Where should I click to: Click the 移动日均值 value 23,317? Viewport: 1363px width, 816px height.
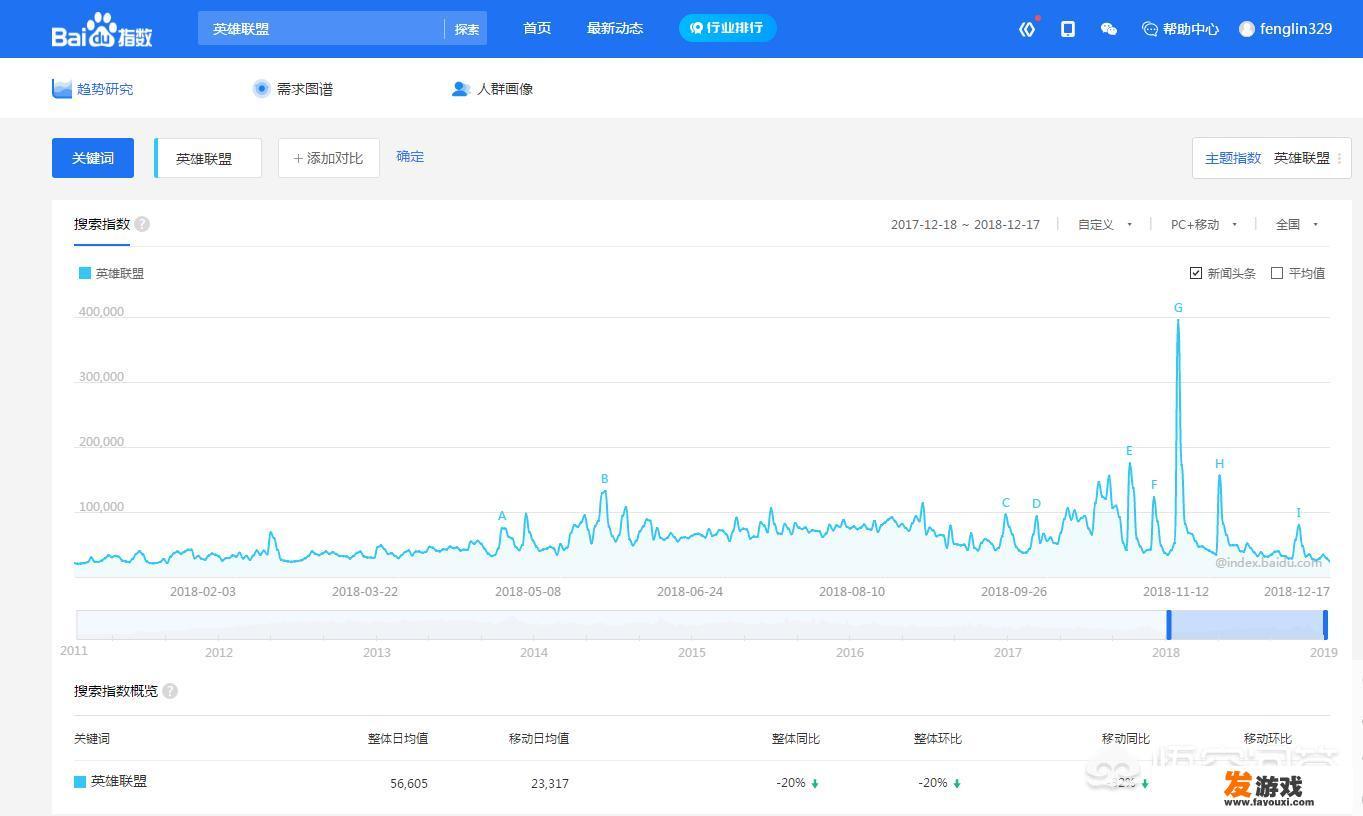550,783
